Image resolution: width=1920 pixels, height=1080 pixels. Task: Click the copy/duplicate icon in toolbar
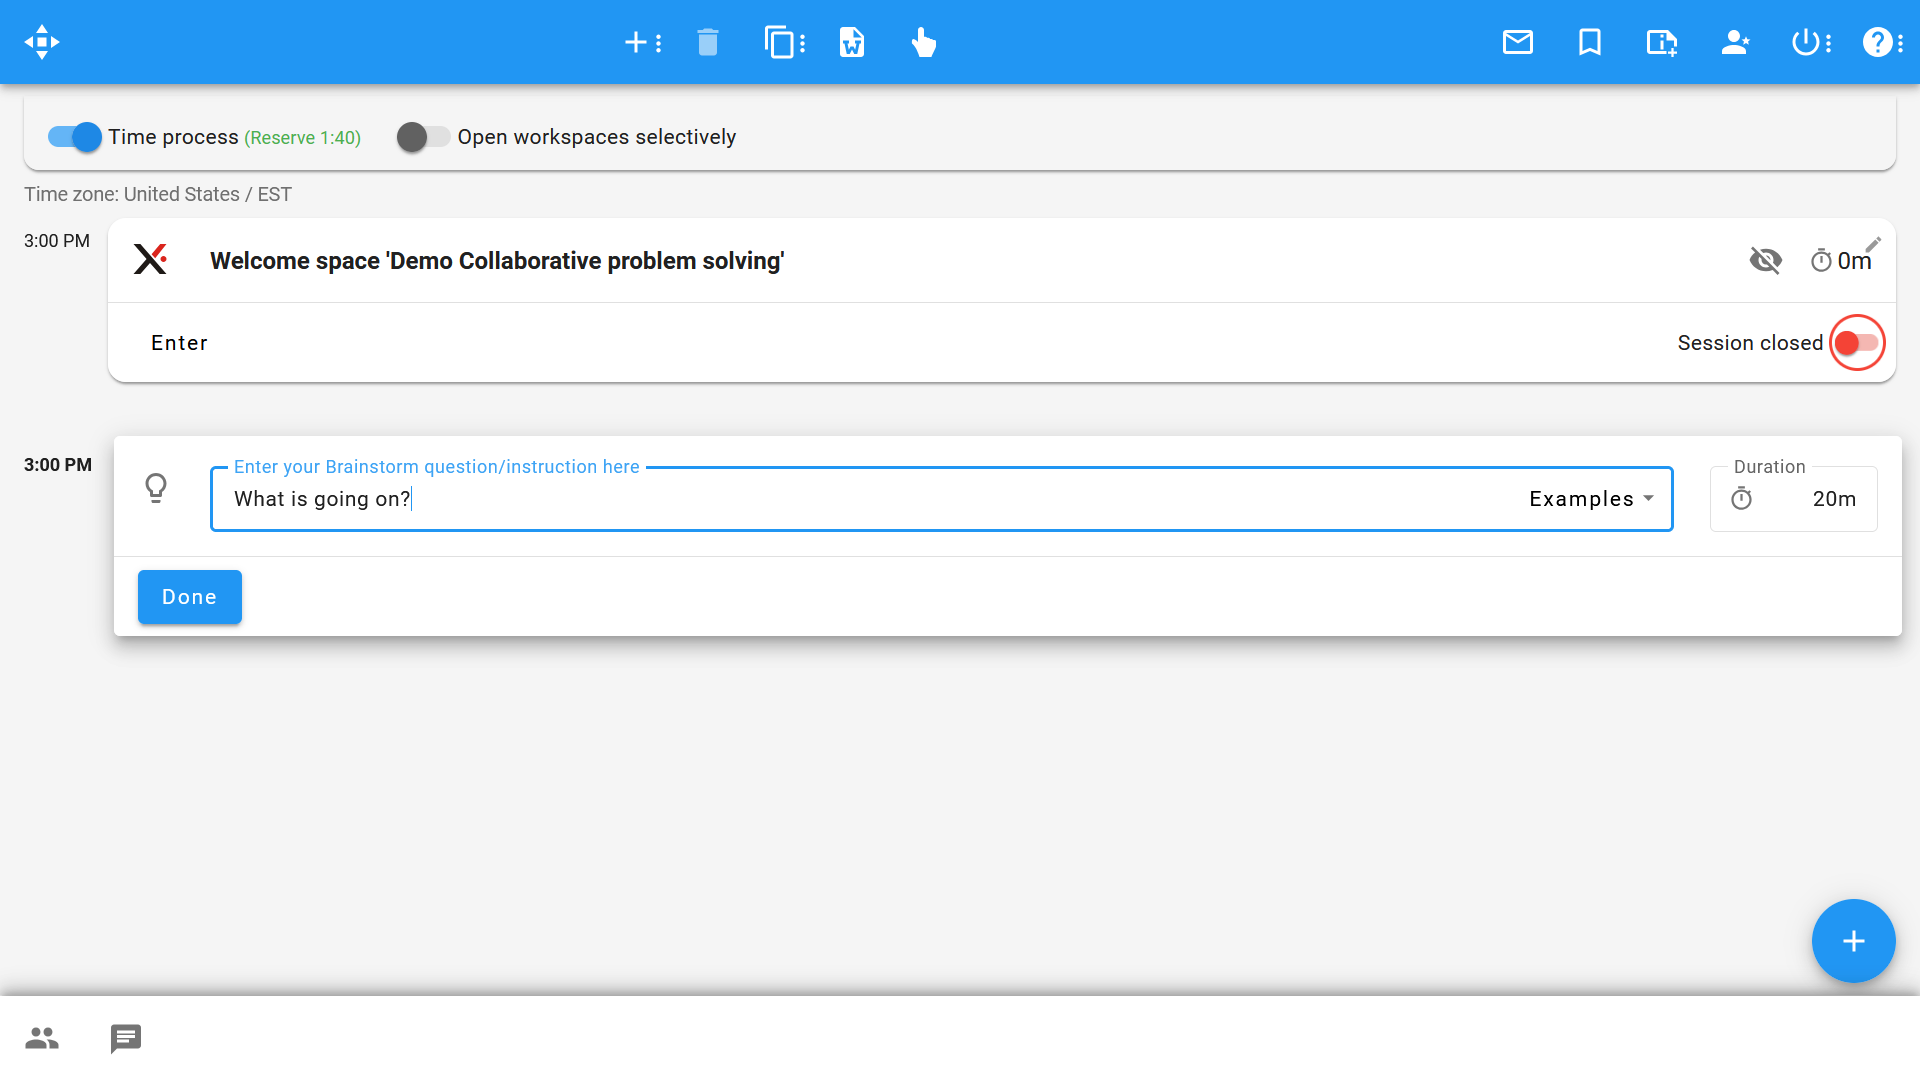point(778,42)
